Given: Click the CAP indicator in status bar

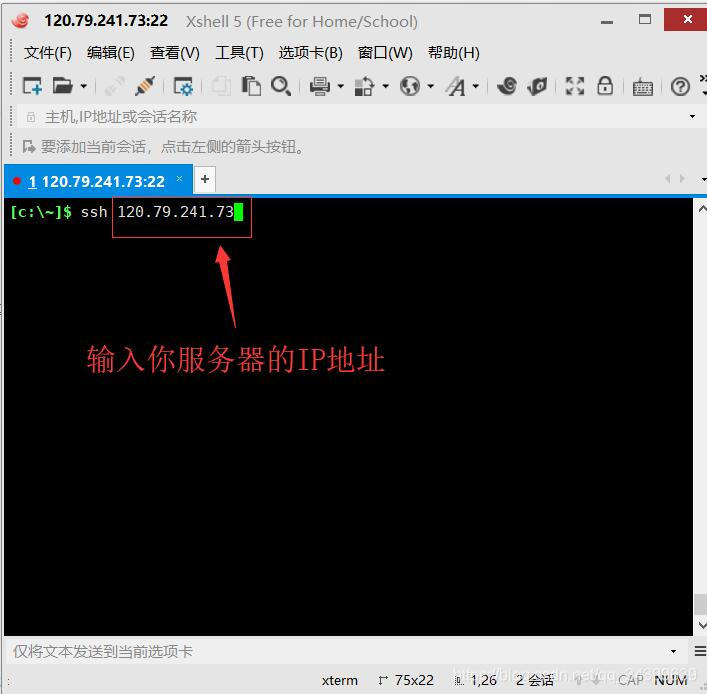Looking at the screenshot, I should pos(630,680).
